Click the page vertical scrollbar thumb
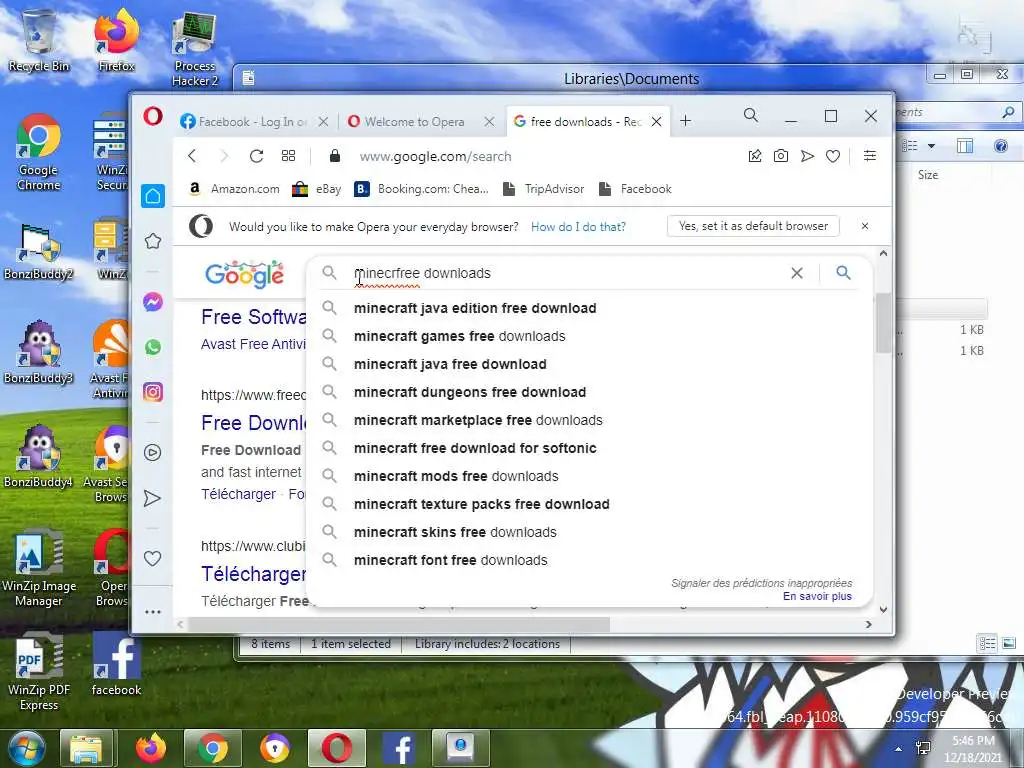The image size is (1024, 768). 883,323
